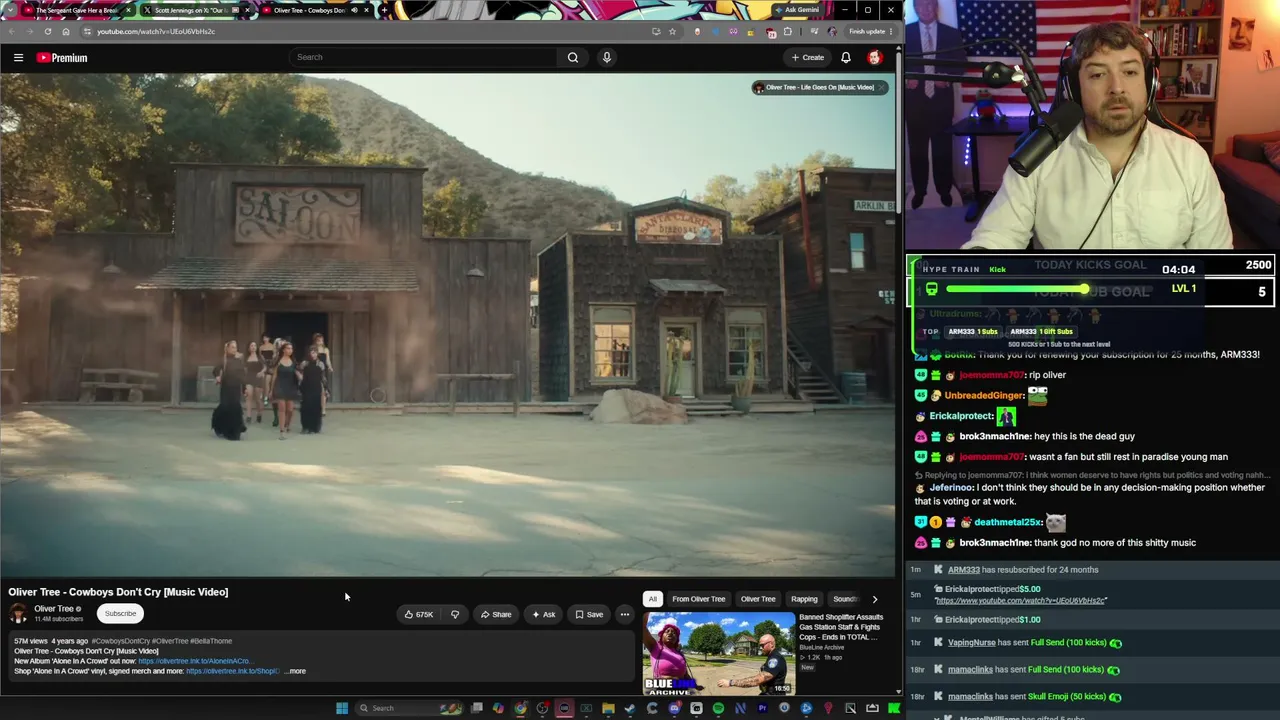Open ARM333 resubscribed user link
This screenshot has width=1280, height=720.
point(964,570)
